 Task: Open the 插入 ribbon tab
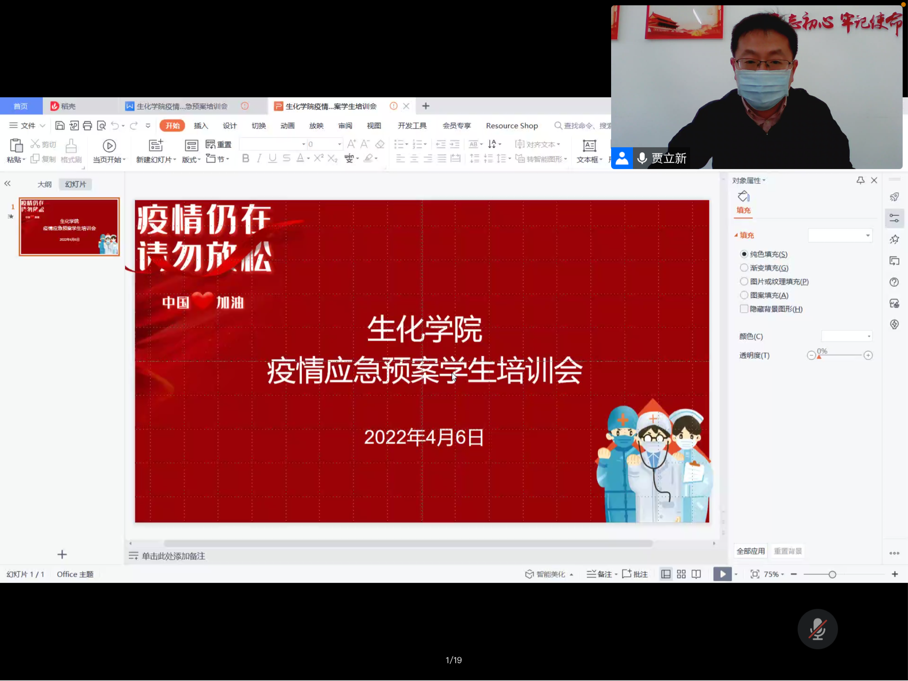(201, 126)
